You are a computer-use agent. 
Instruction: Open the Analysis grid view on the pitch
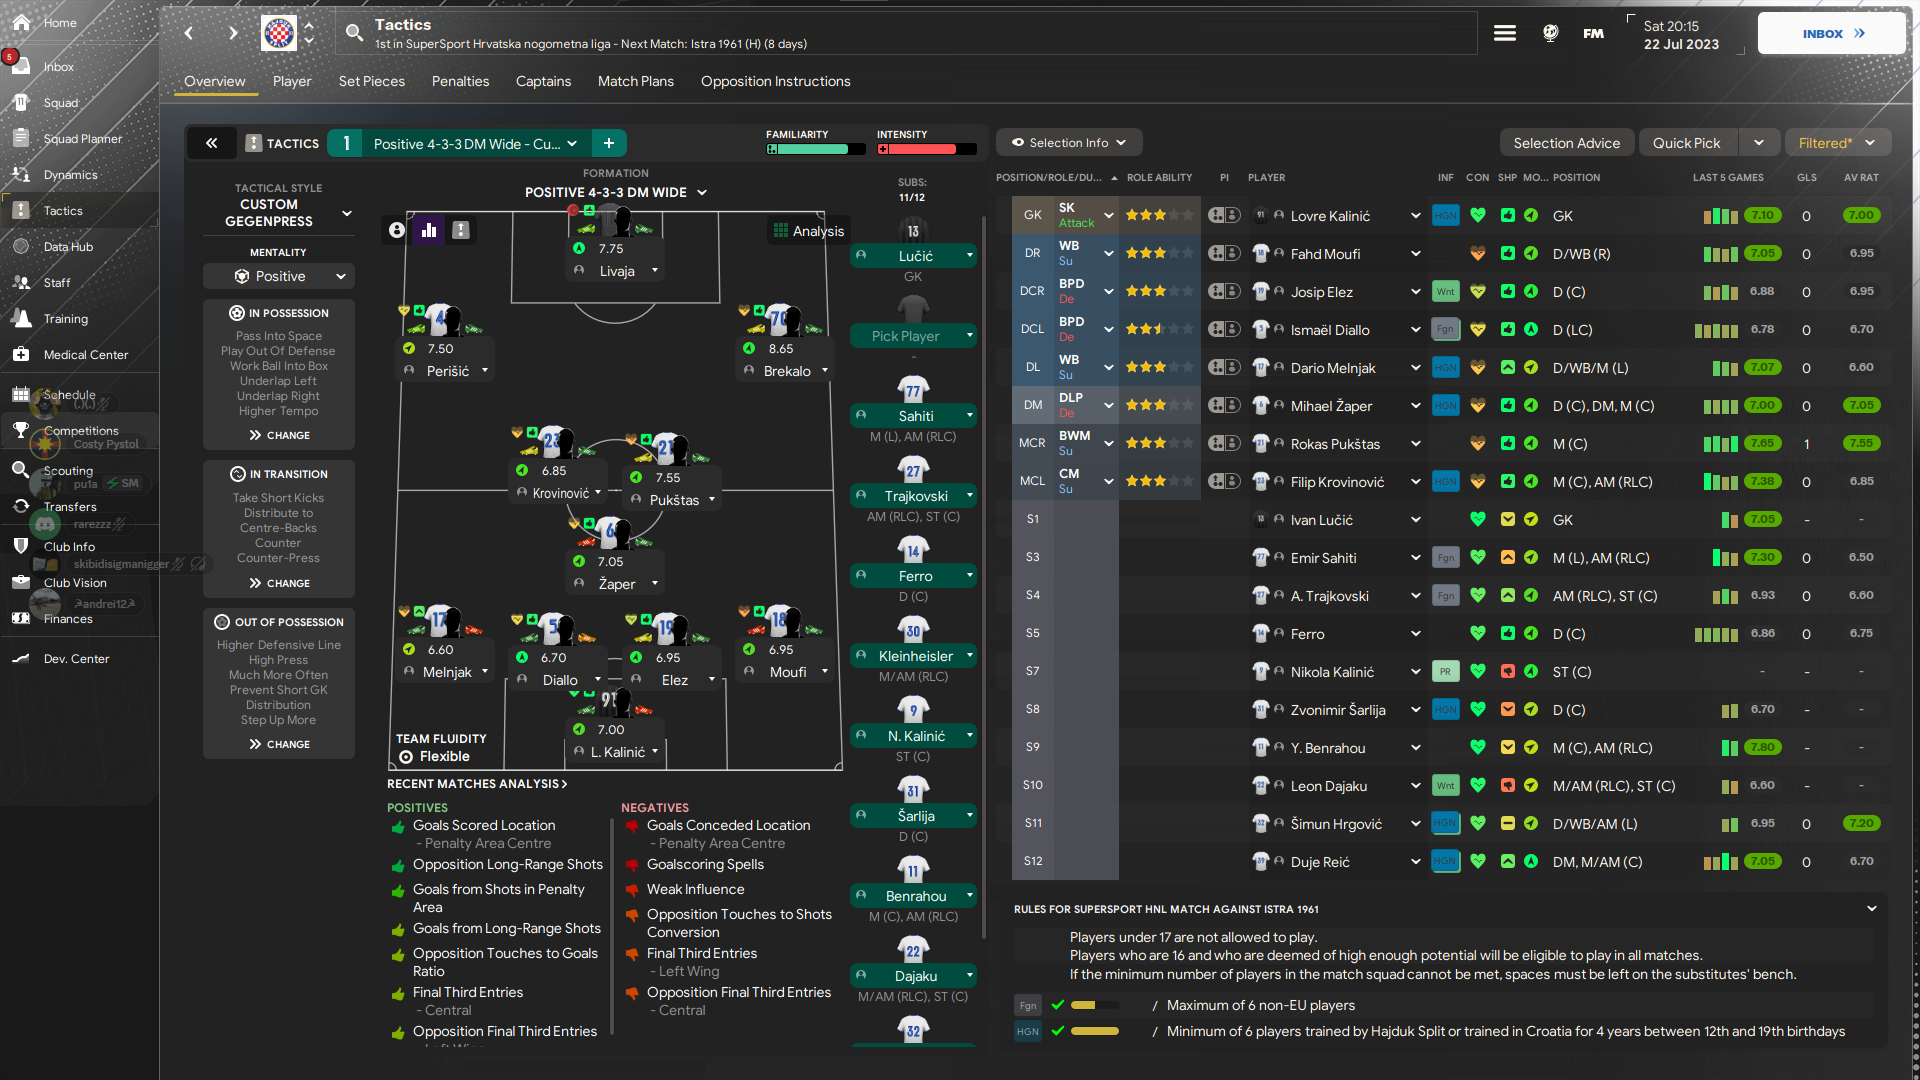tap(808, 230)
